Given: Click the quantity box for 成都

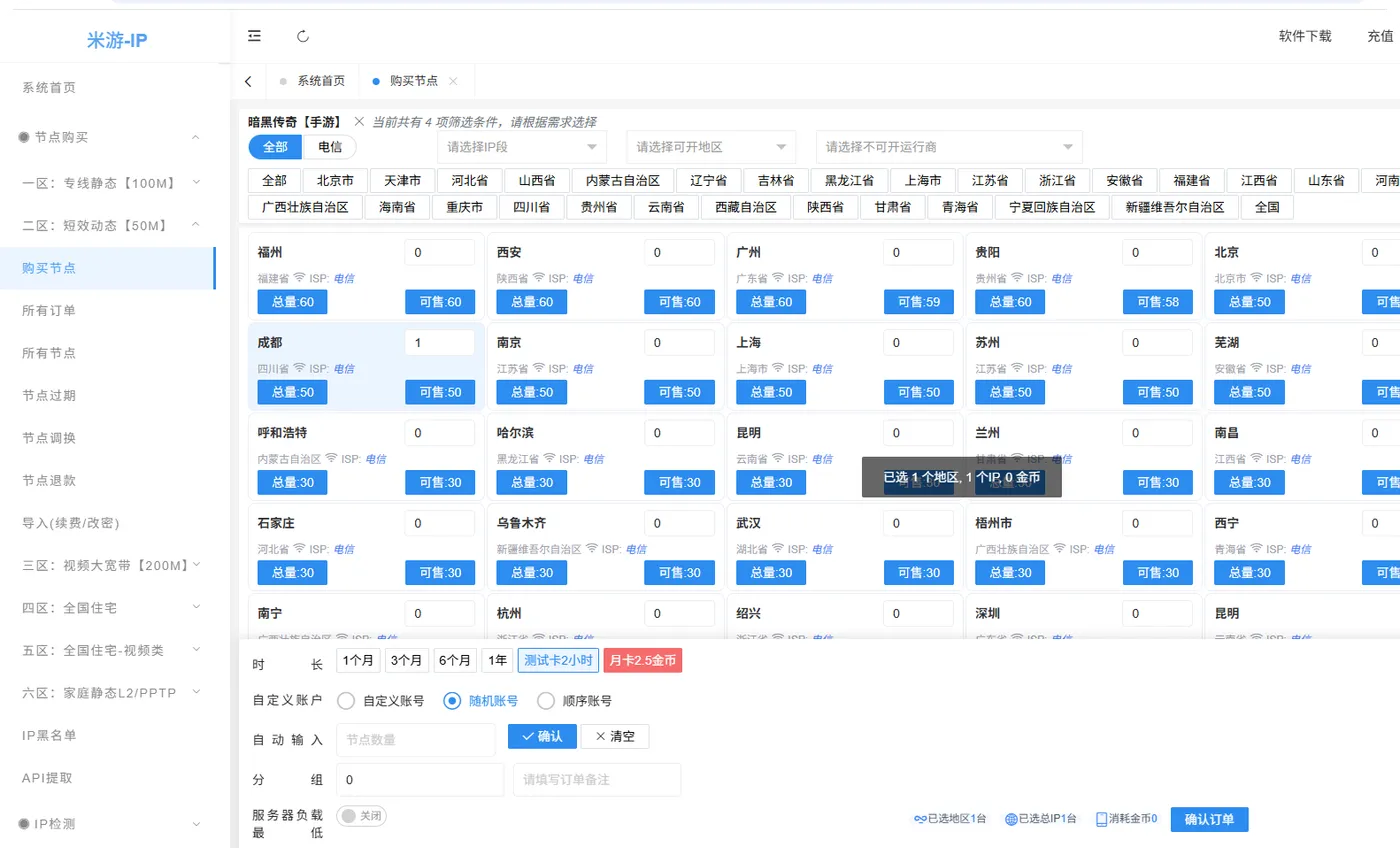Looking at the screenshot, I should (440, 343).
